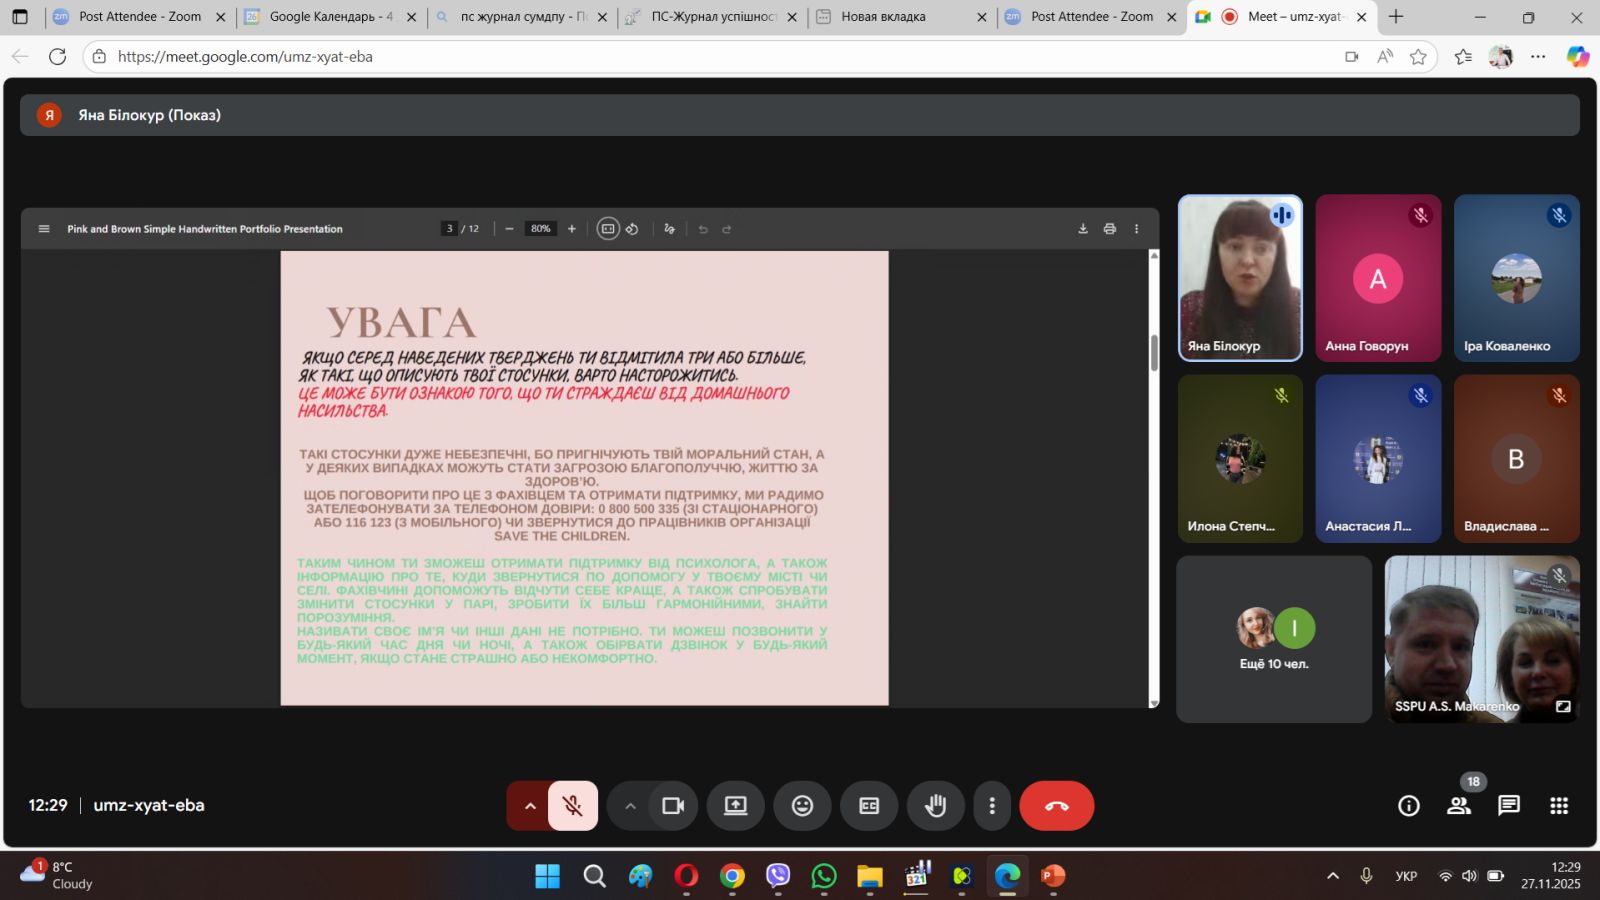Open the participants list icon

pyautogui.click(x=1459, y=806)
